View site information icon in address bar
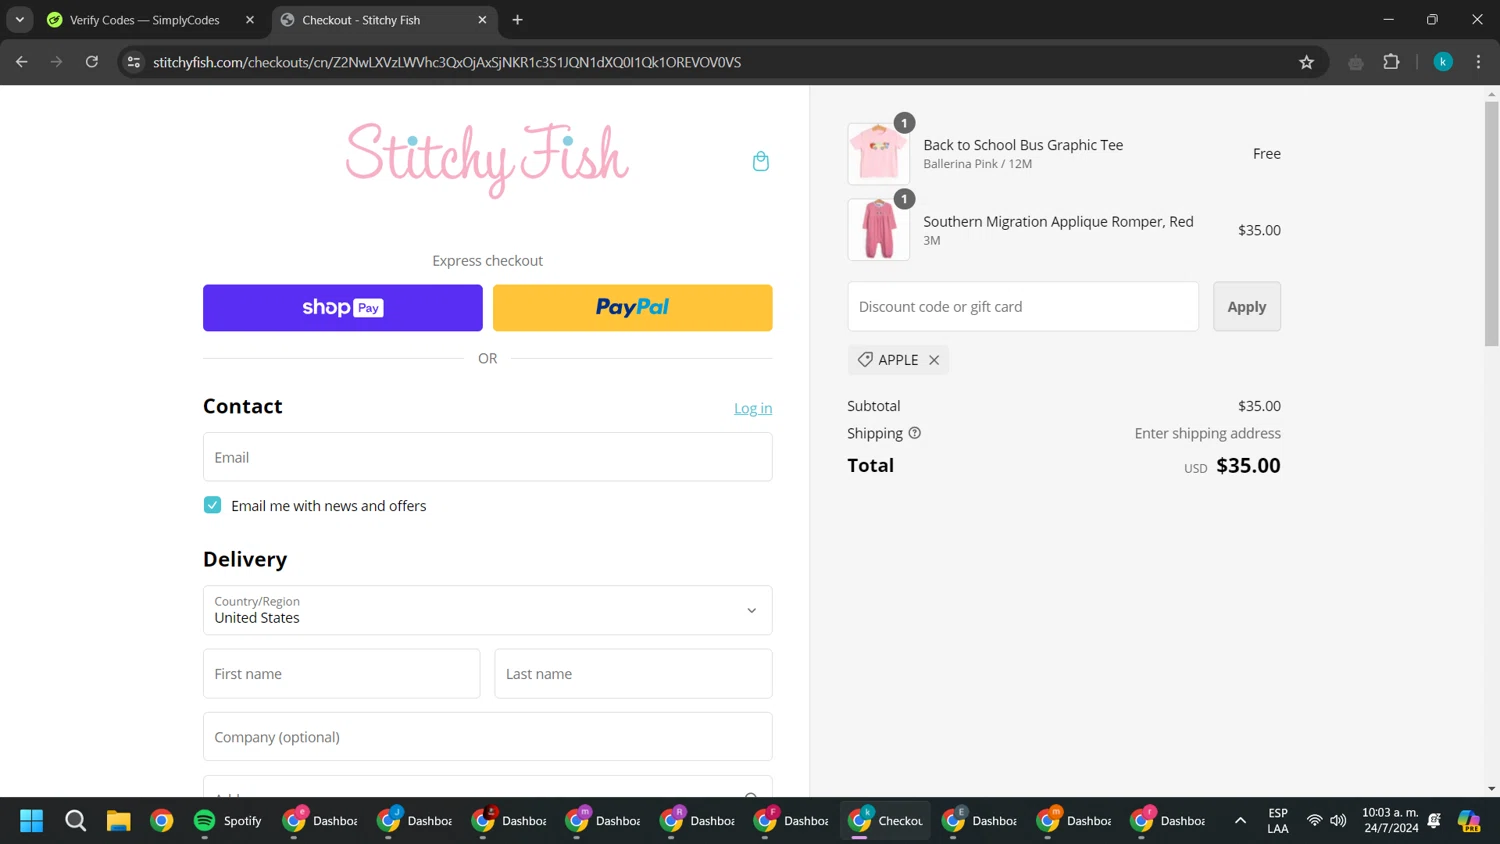1500x844 pixels. [134, 62]
